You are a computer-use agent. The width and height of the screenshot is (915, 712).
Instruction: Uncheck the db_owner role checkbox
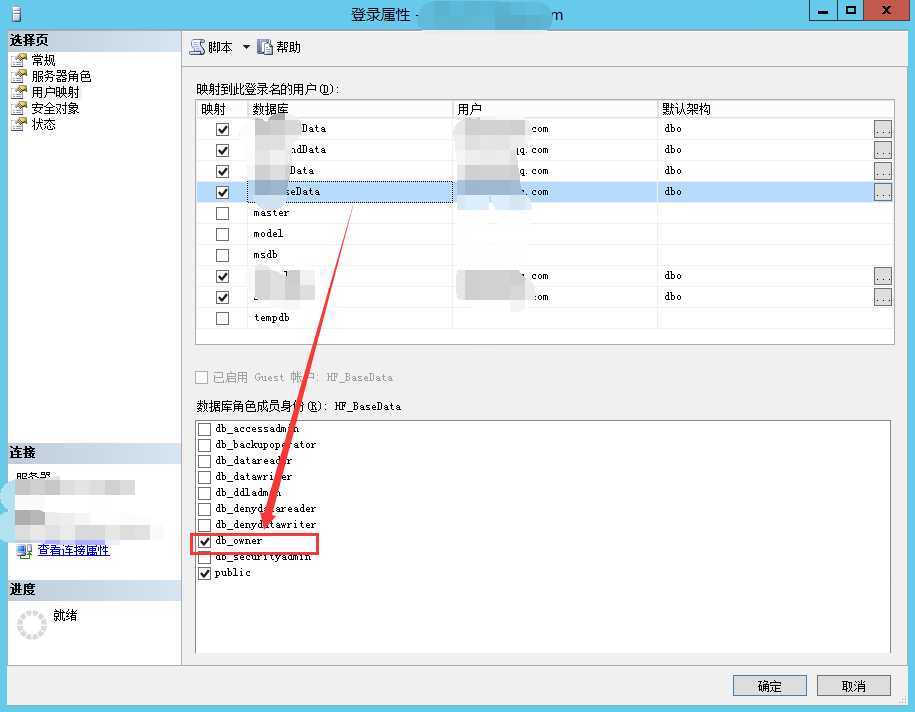(204, 541)
